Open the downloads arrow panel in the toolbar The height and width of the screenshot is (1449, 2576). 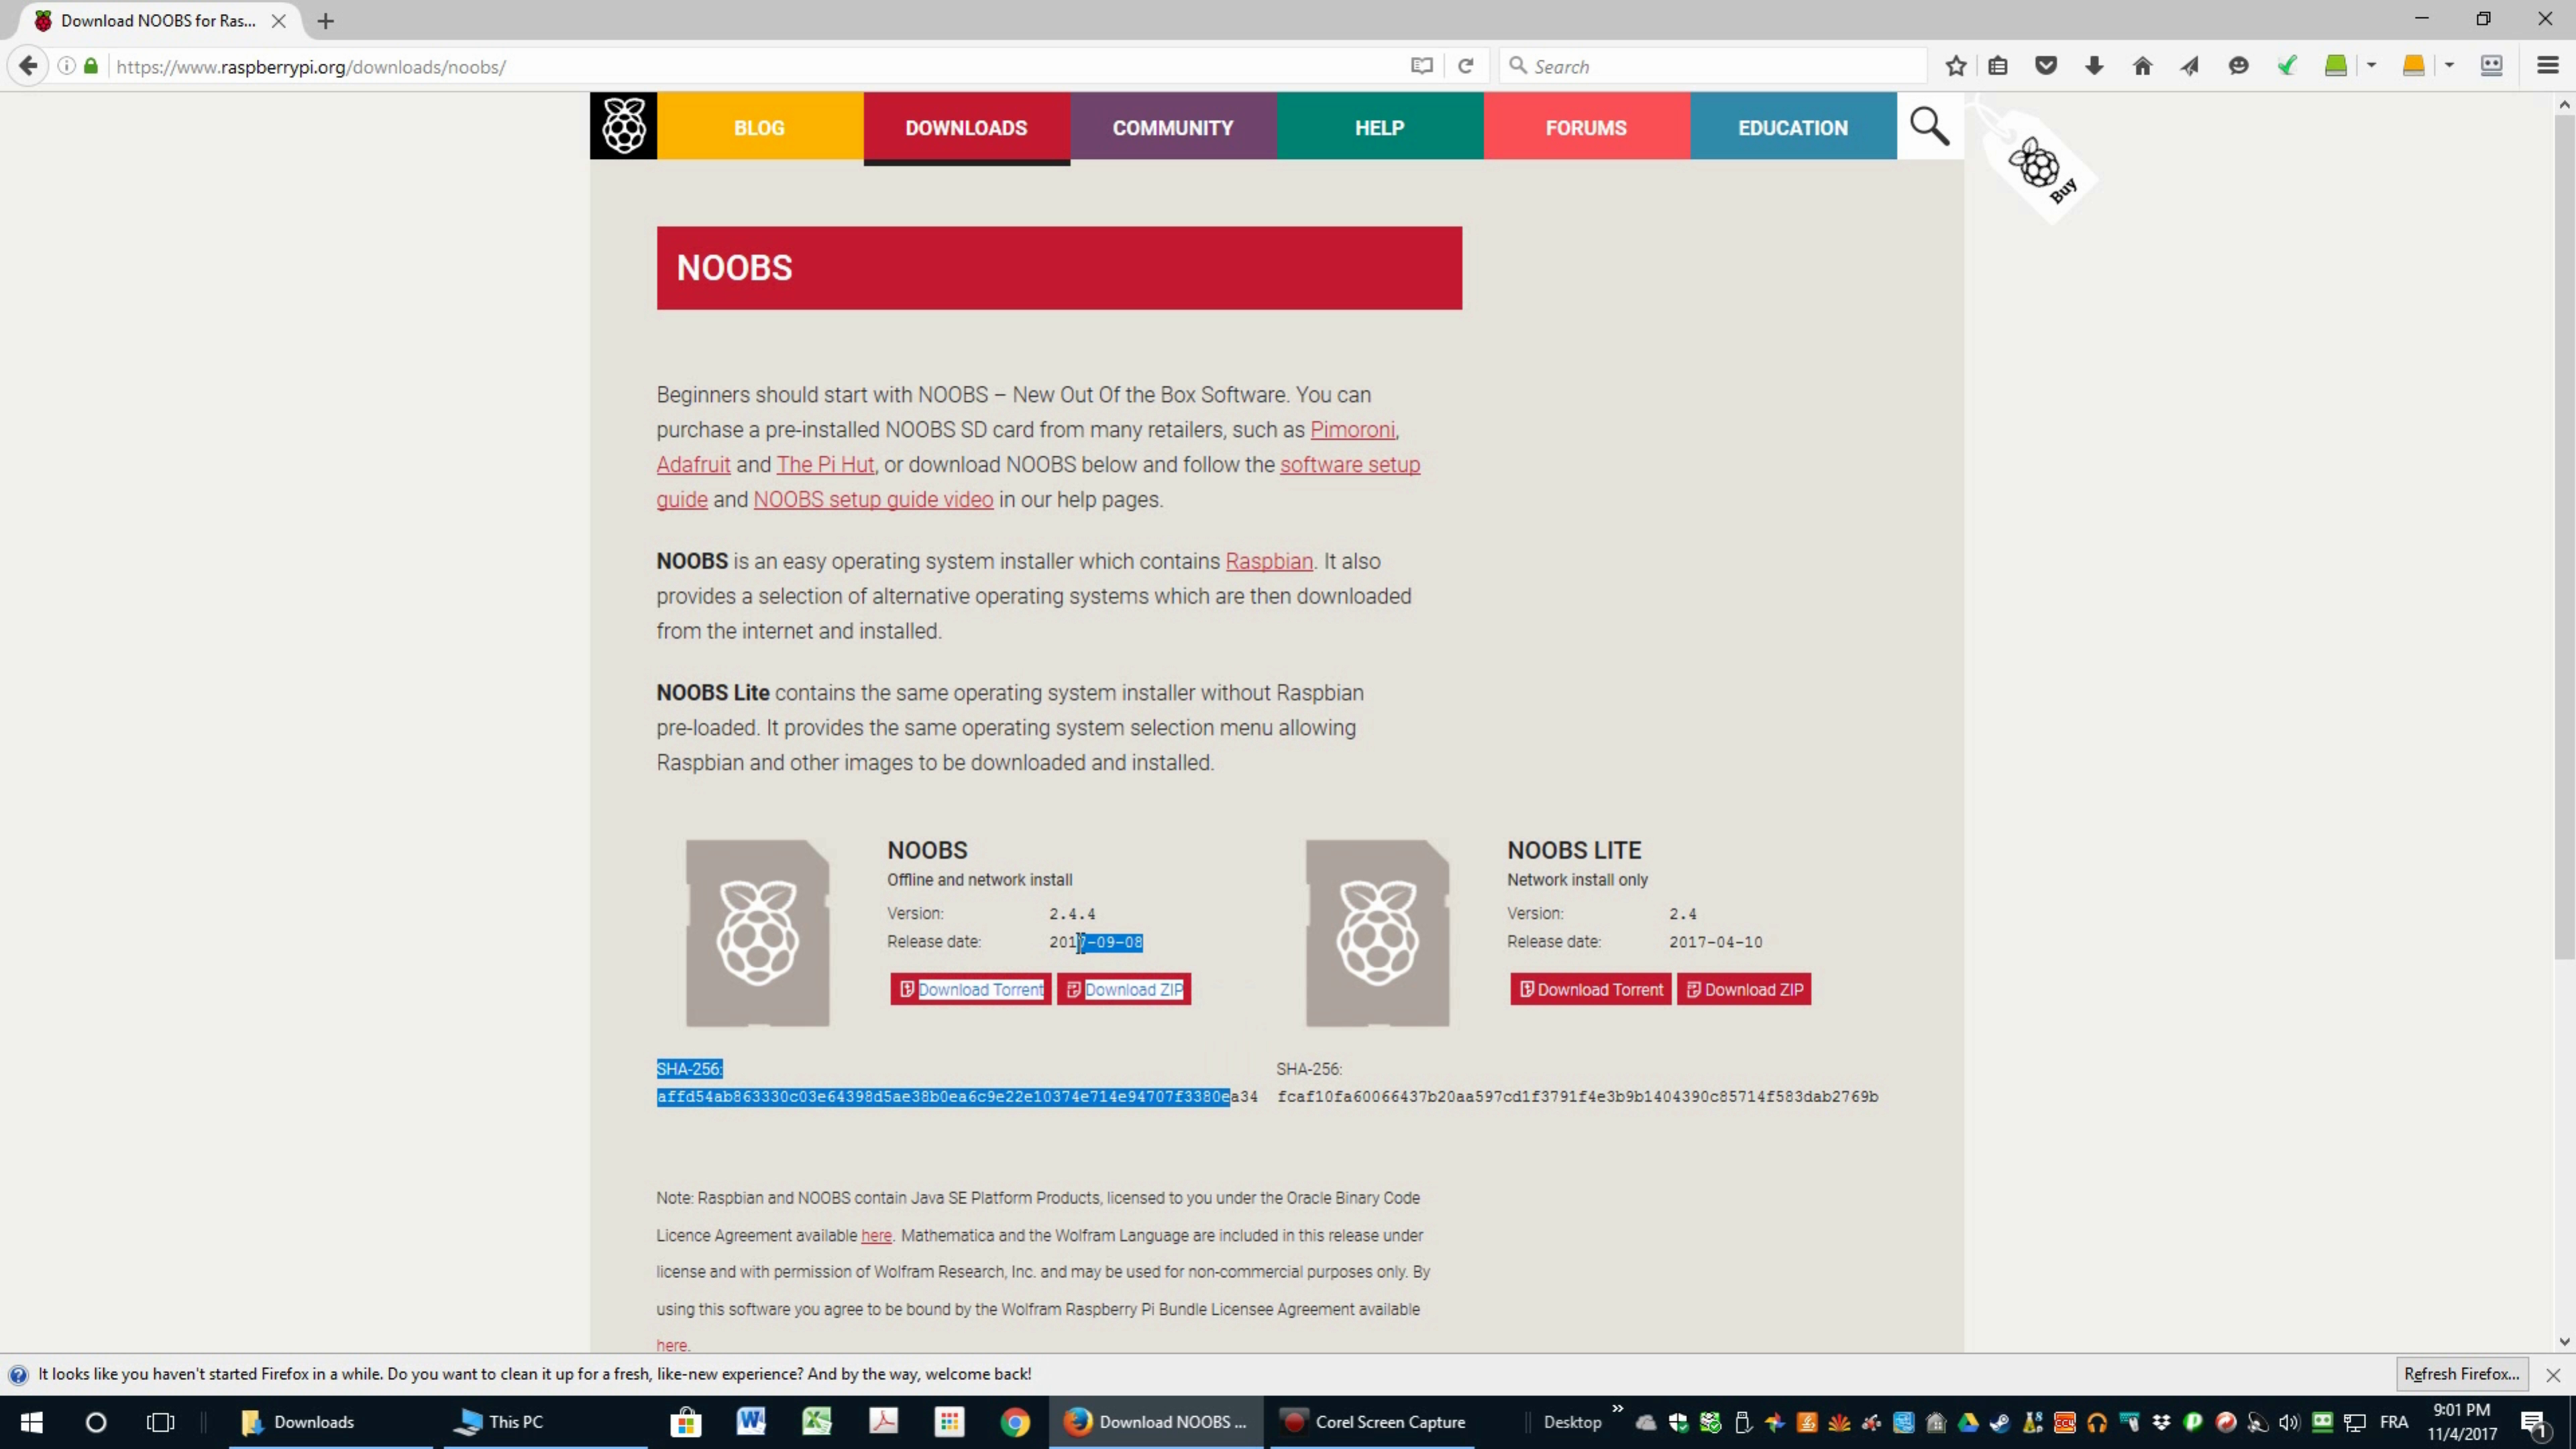coord(2094,66)
